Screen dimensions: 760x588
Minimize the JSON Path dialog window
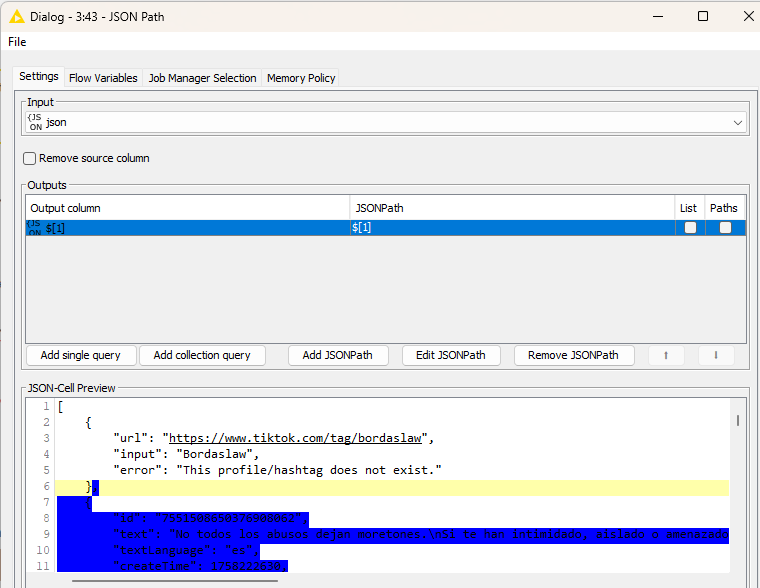[x=656, y=16]
